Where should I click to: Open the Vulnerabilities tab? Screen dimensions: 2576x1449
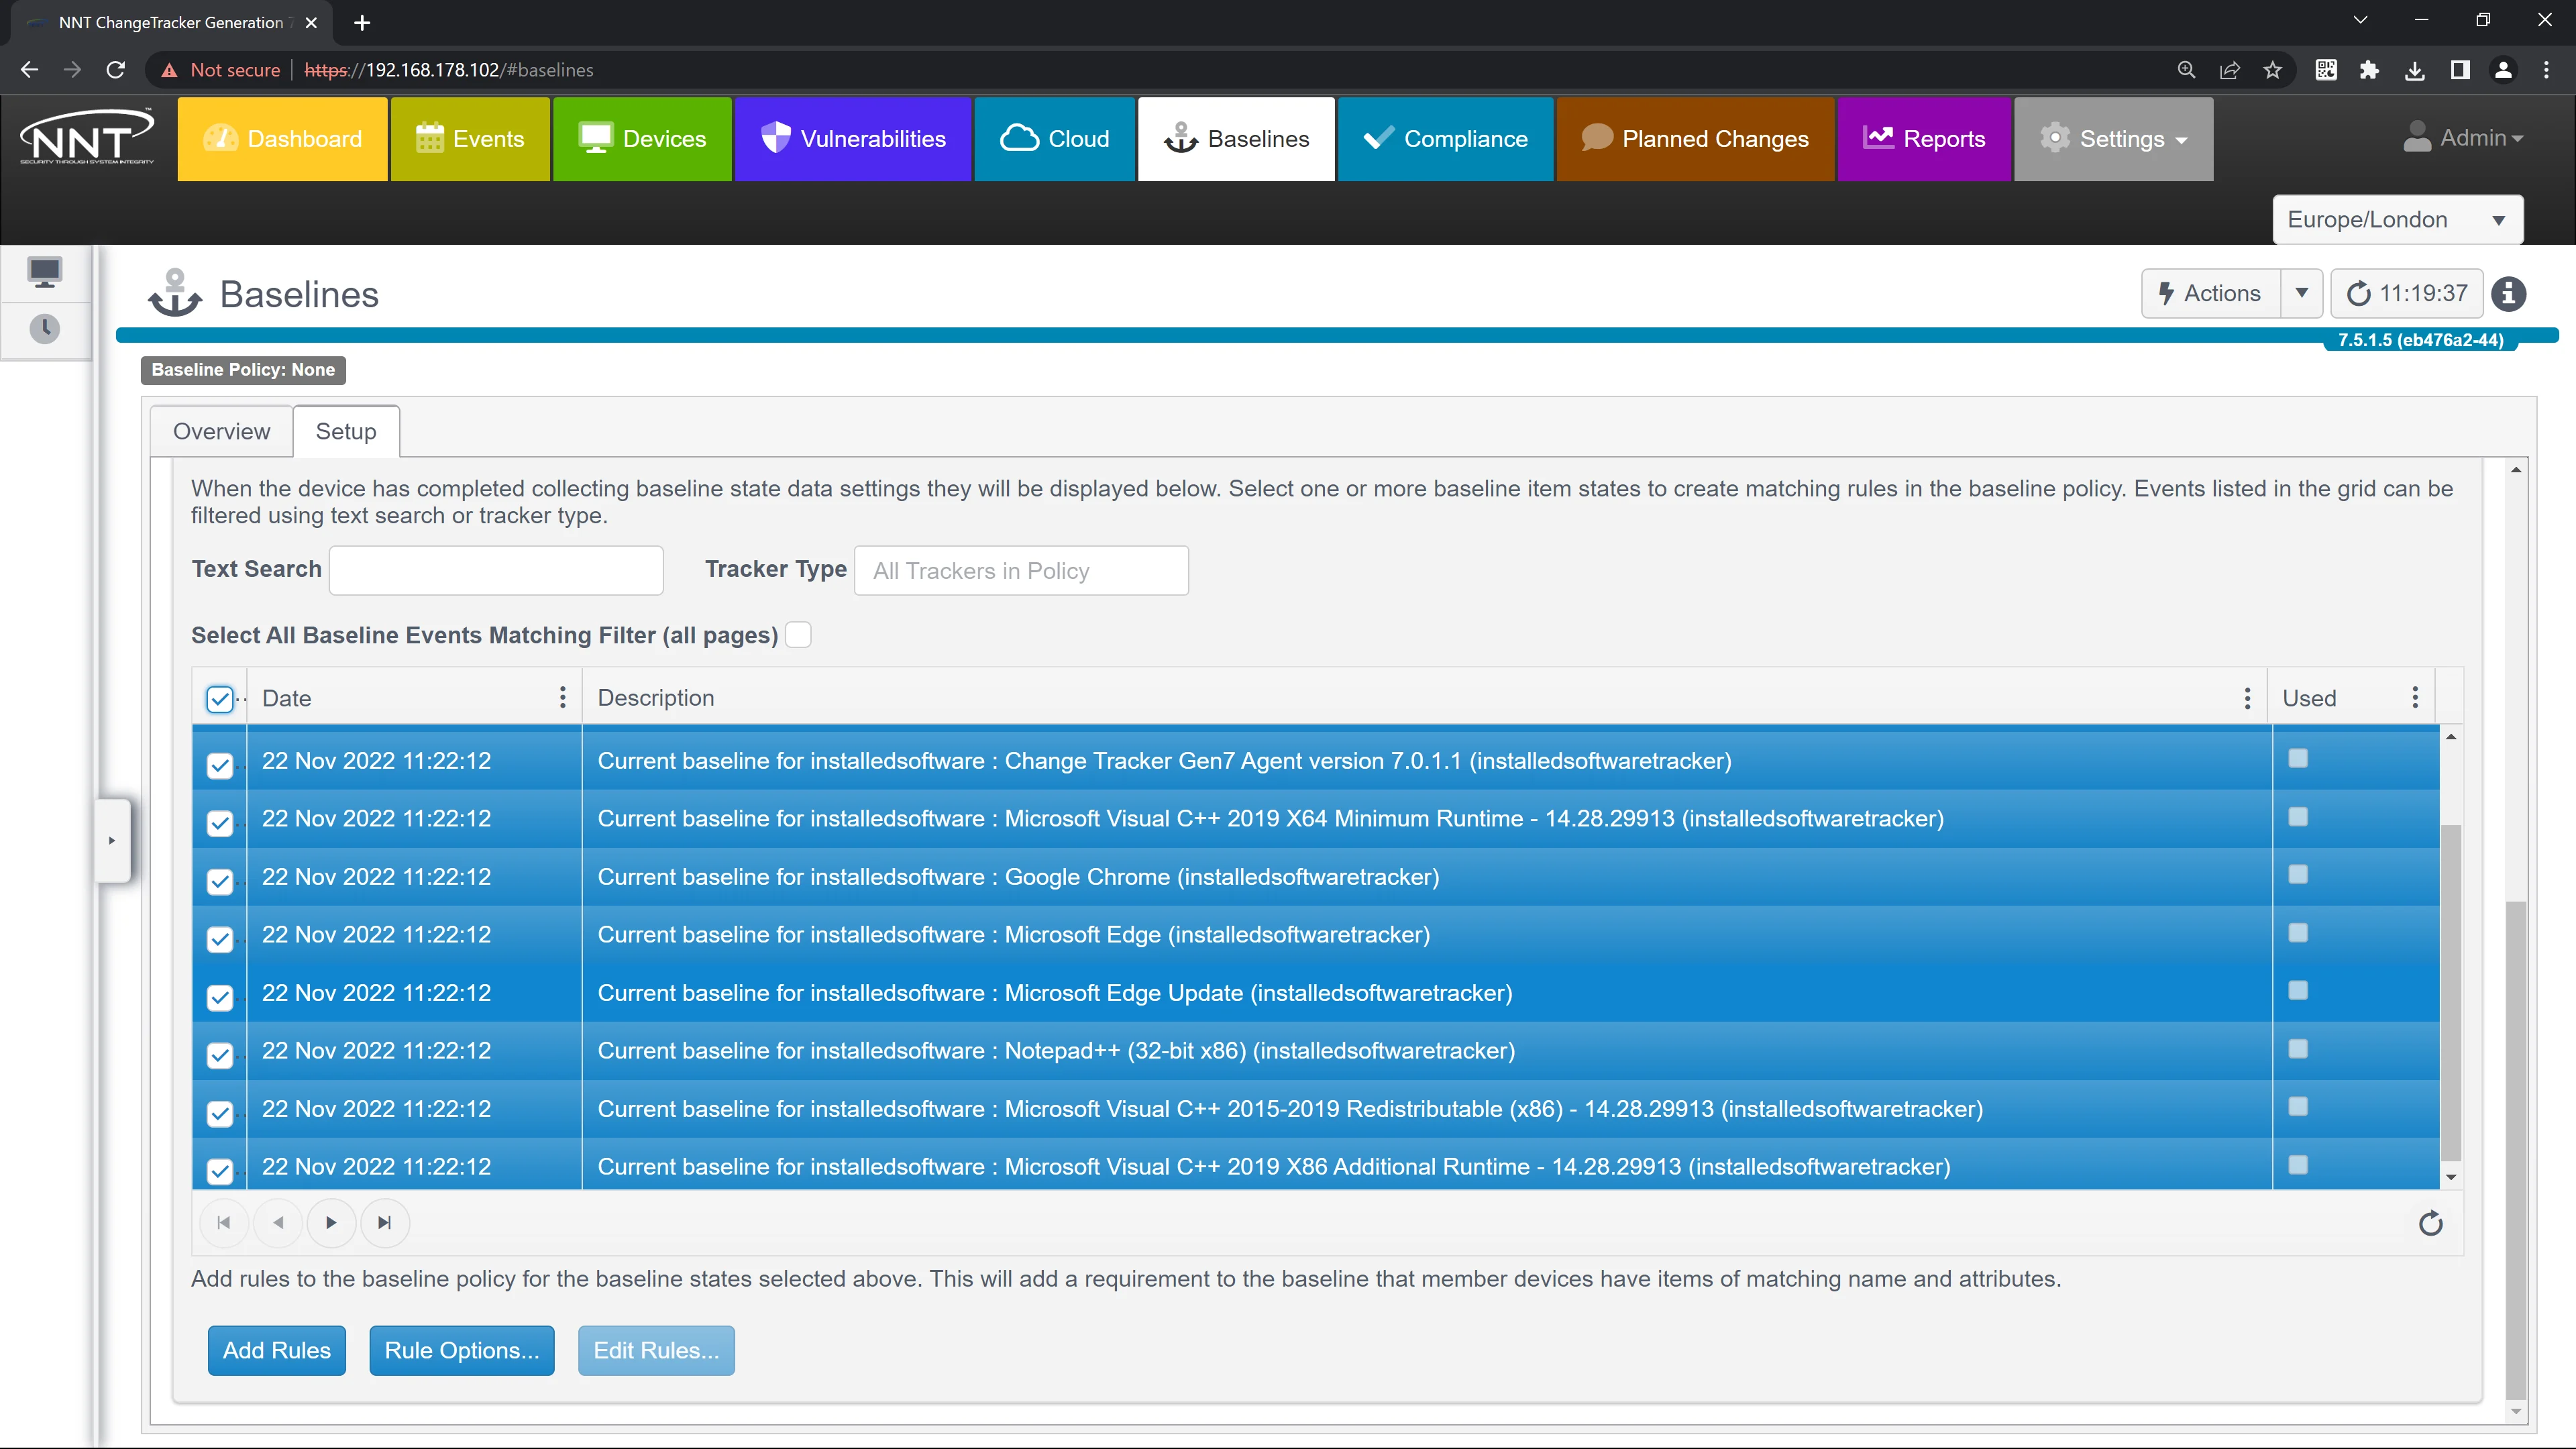coord(853,139)
